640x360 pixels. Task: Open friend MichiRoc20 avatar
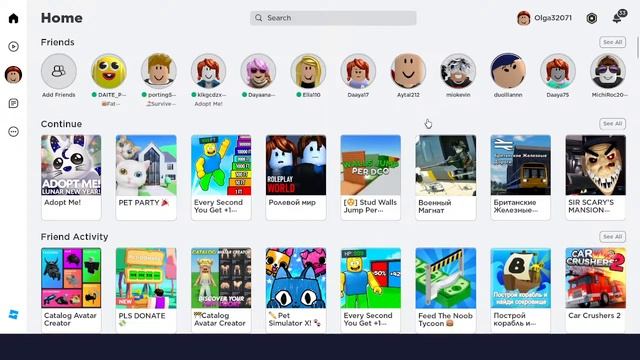(608, 71)
